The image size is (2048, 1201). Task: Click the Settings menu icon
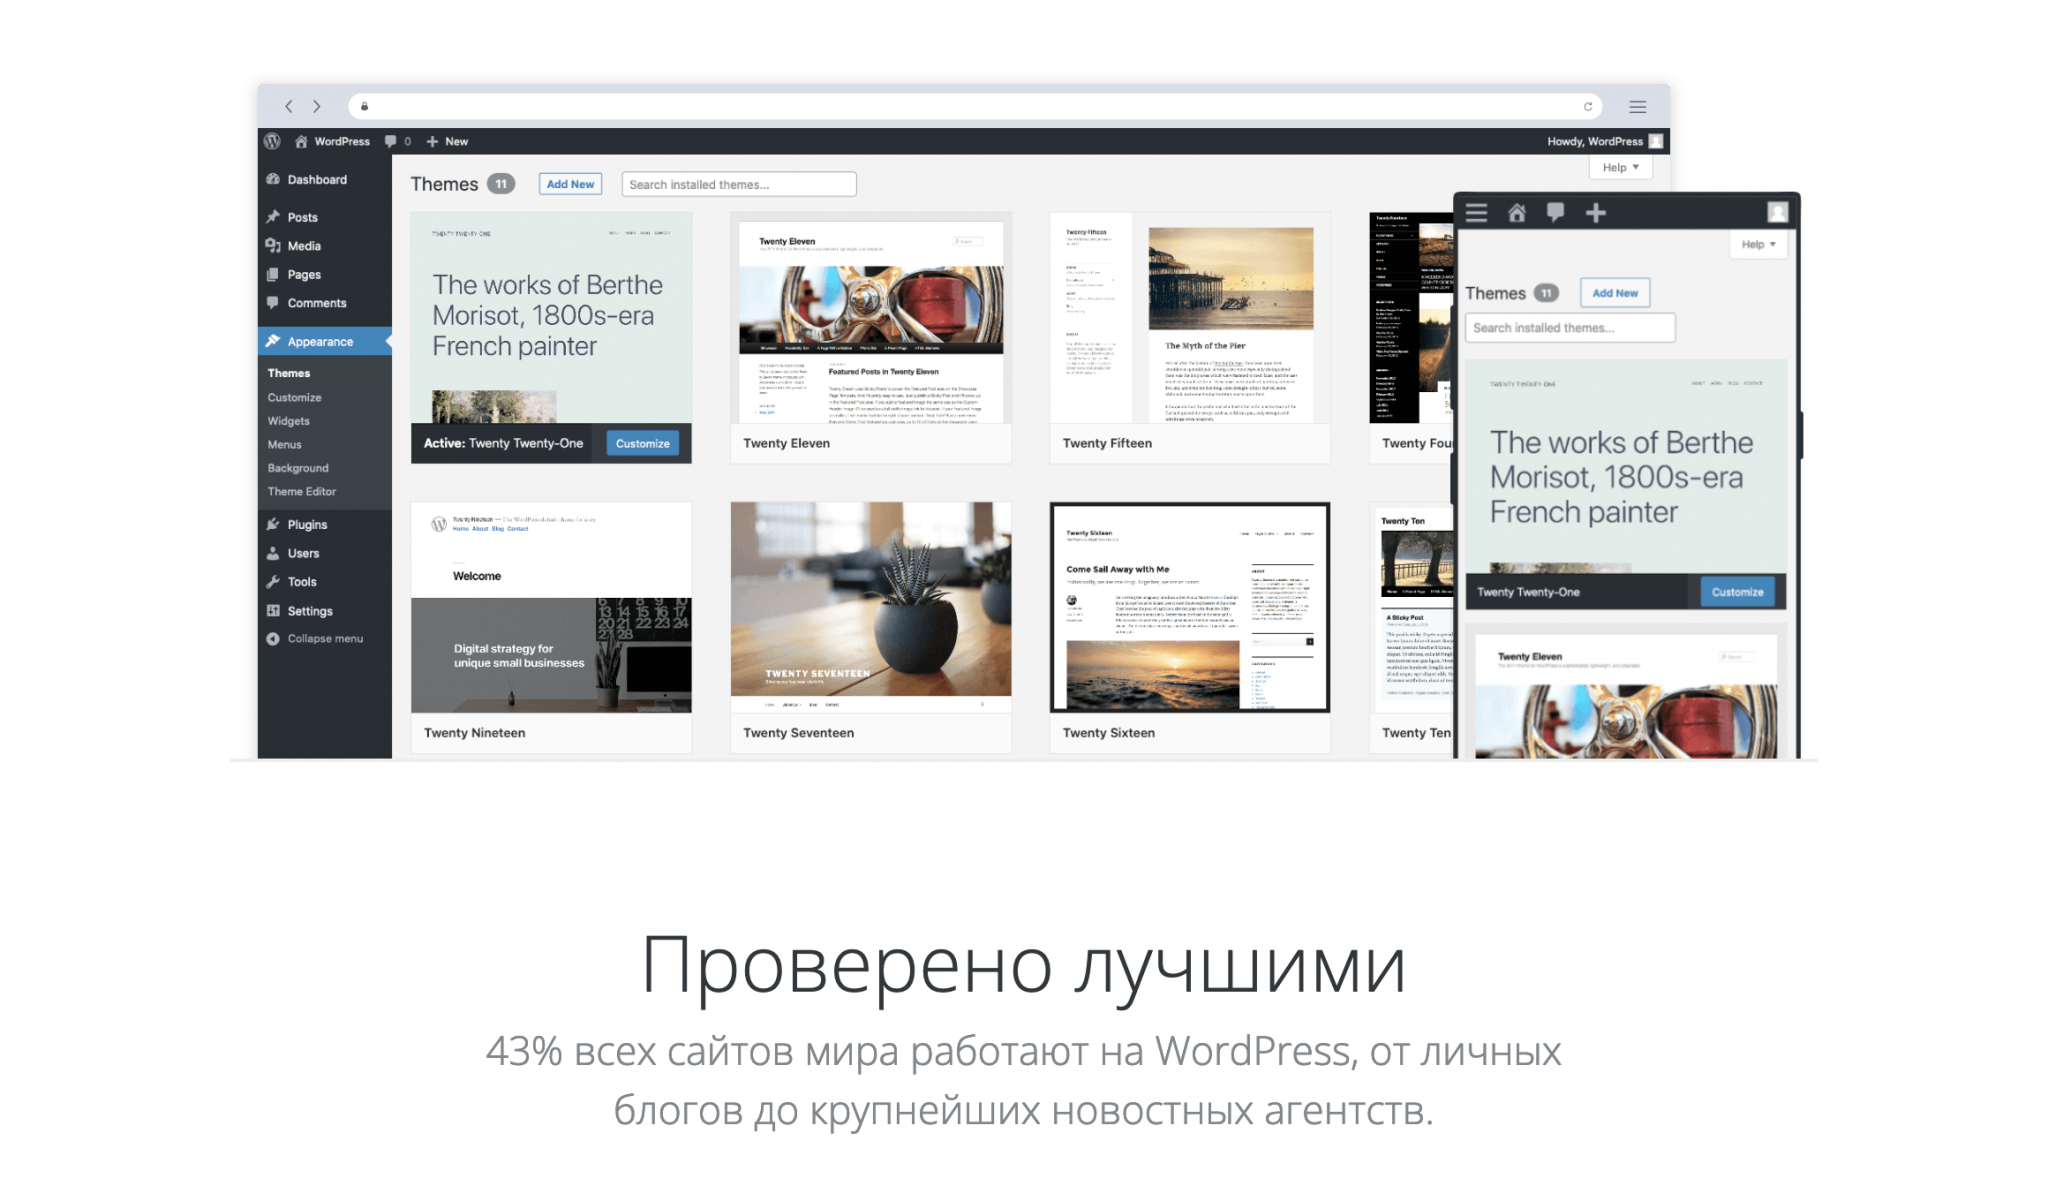[x=279, y=609]
